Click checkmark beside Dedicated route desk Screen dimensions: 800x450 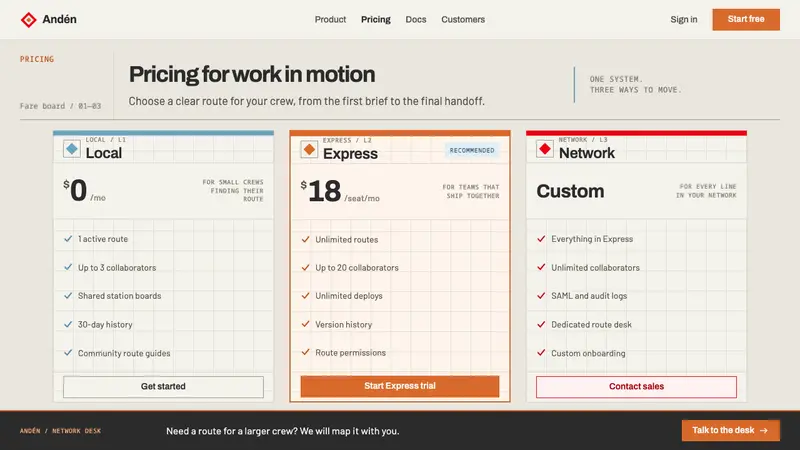click(x=541, y=324)
